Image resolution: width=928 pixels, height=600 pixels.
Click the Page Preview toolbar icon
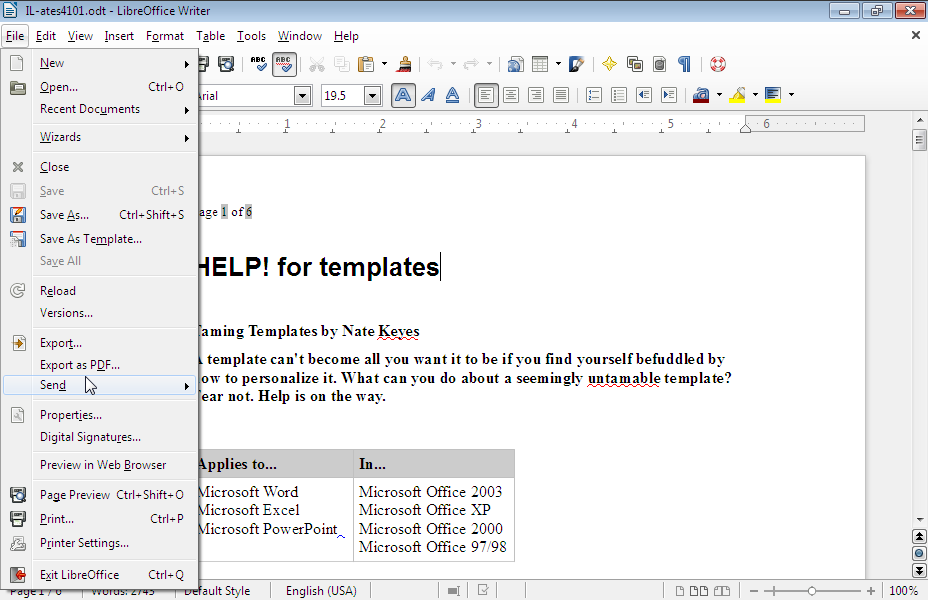tap(226, 64)
